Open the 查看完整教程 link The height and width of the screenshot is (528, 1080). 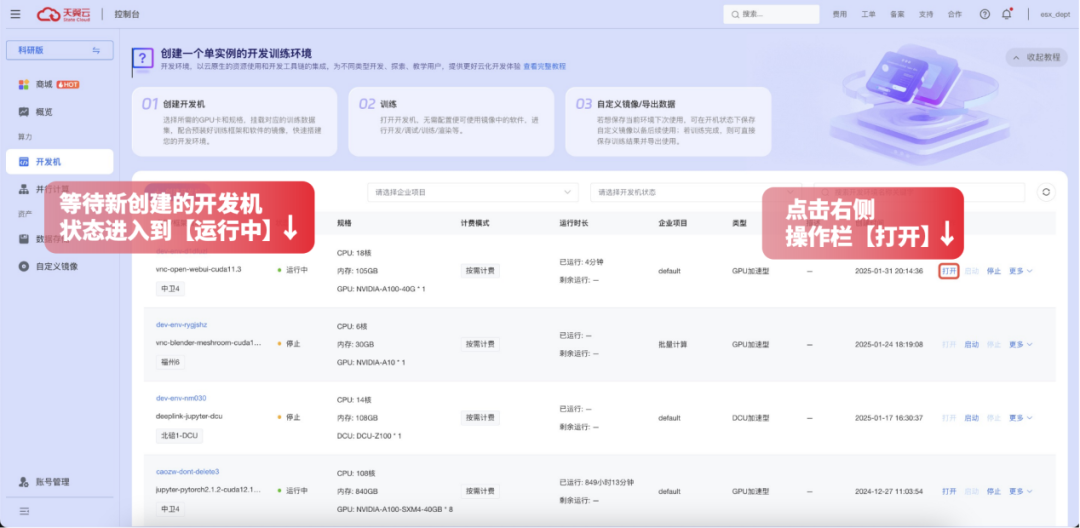[x=544, y=67]
